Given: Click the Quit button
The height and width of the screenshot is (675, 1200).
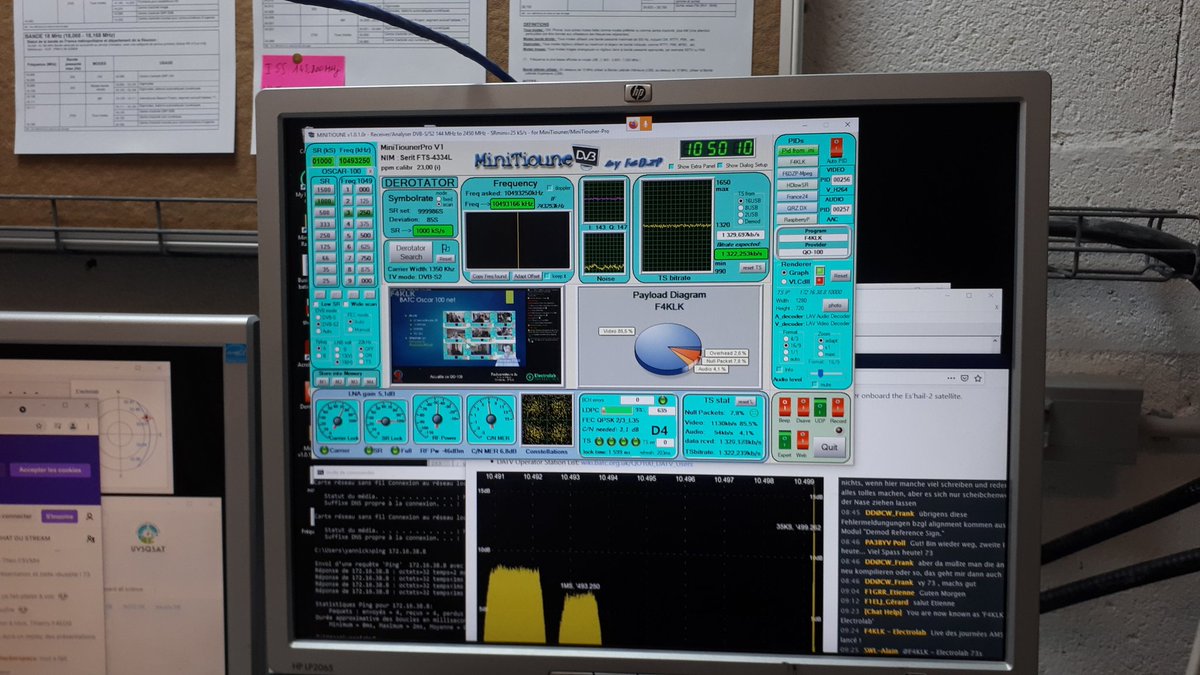Looking at the screenshot, I should 829,447.
